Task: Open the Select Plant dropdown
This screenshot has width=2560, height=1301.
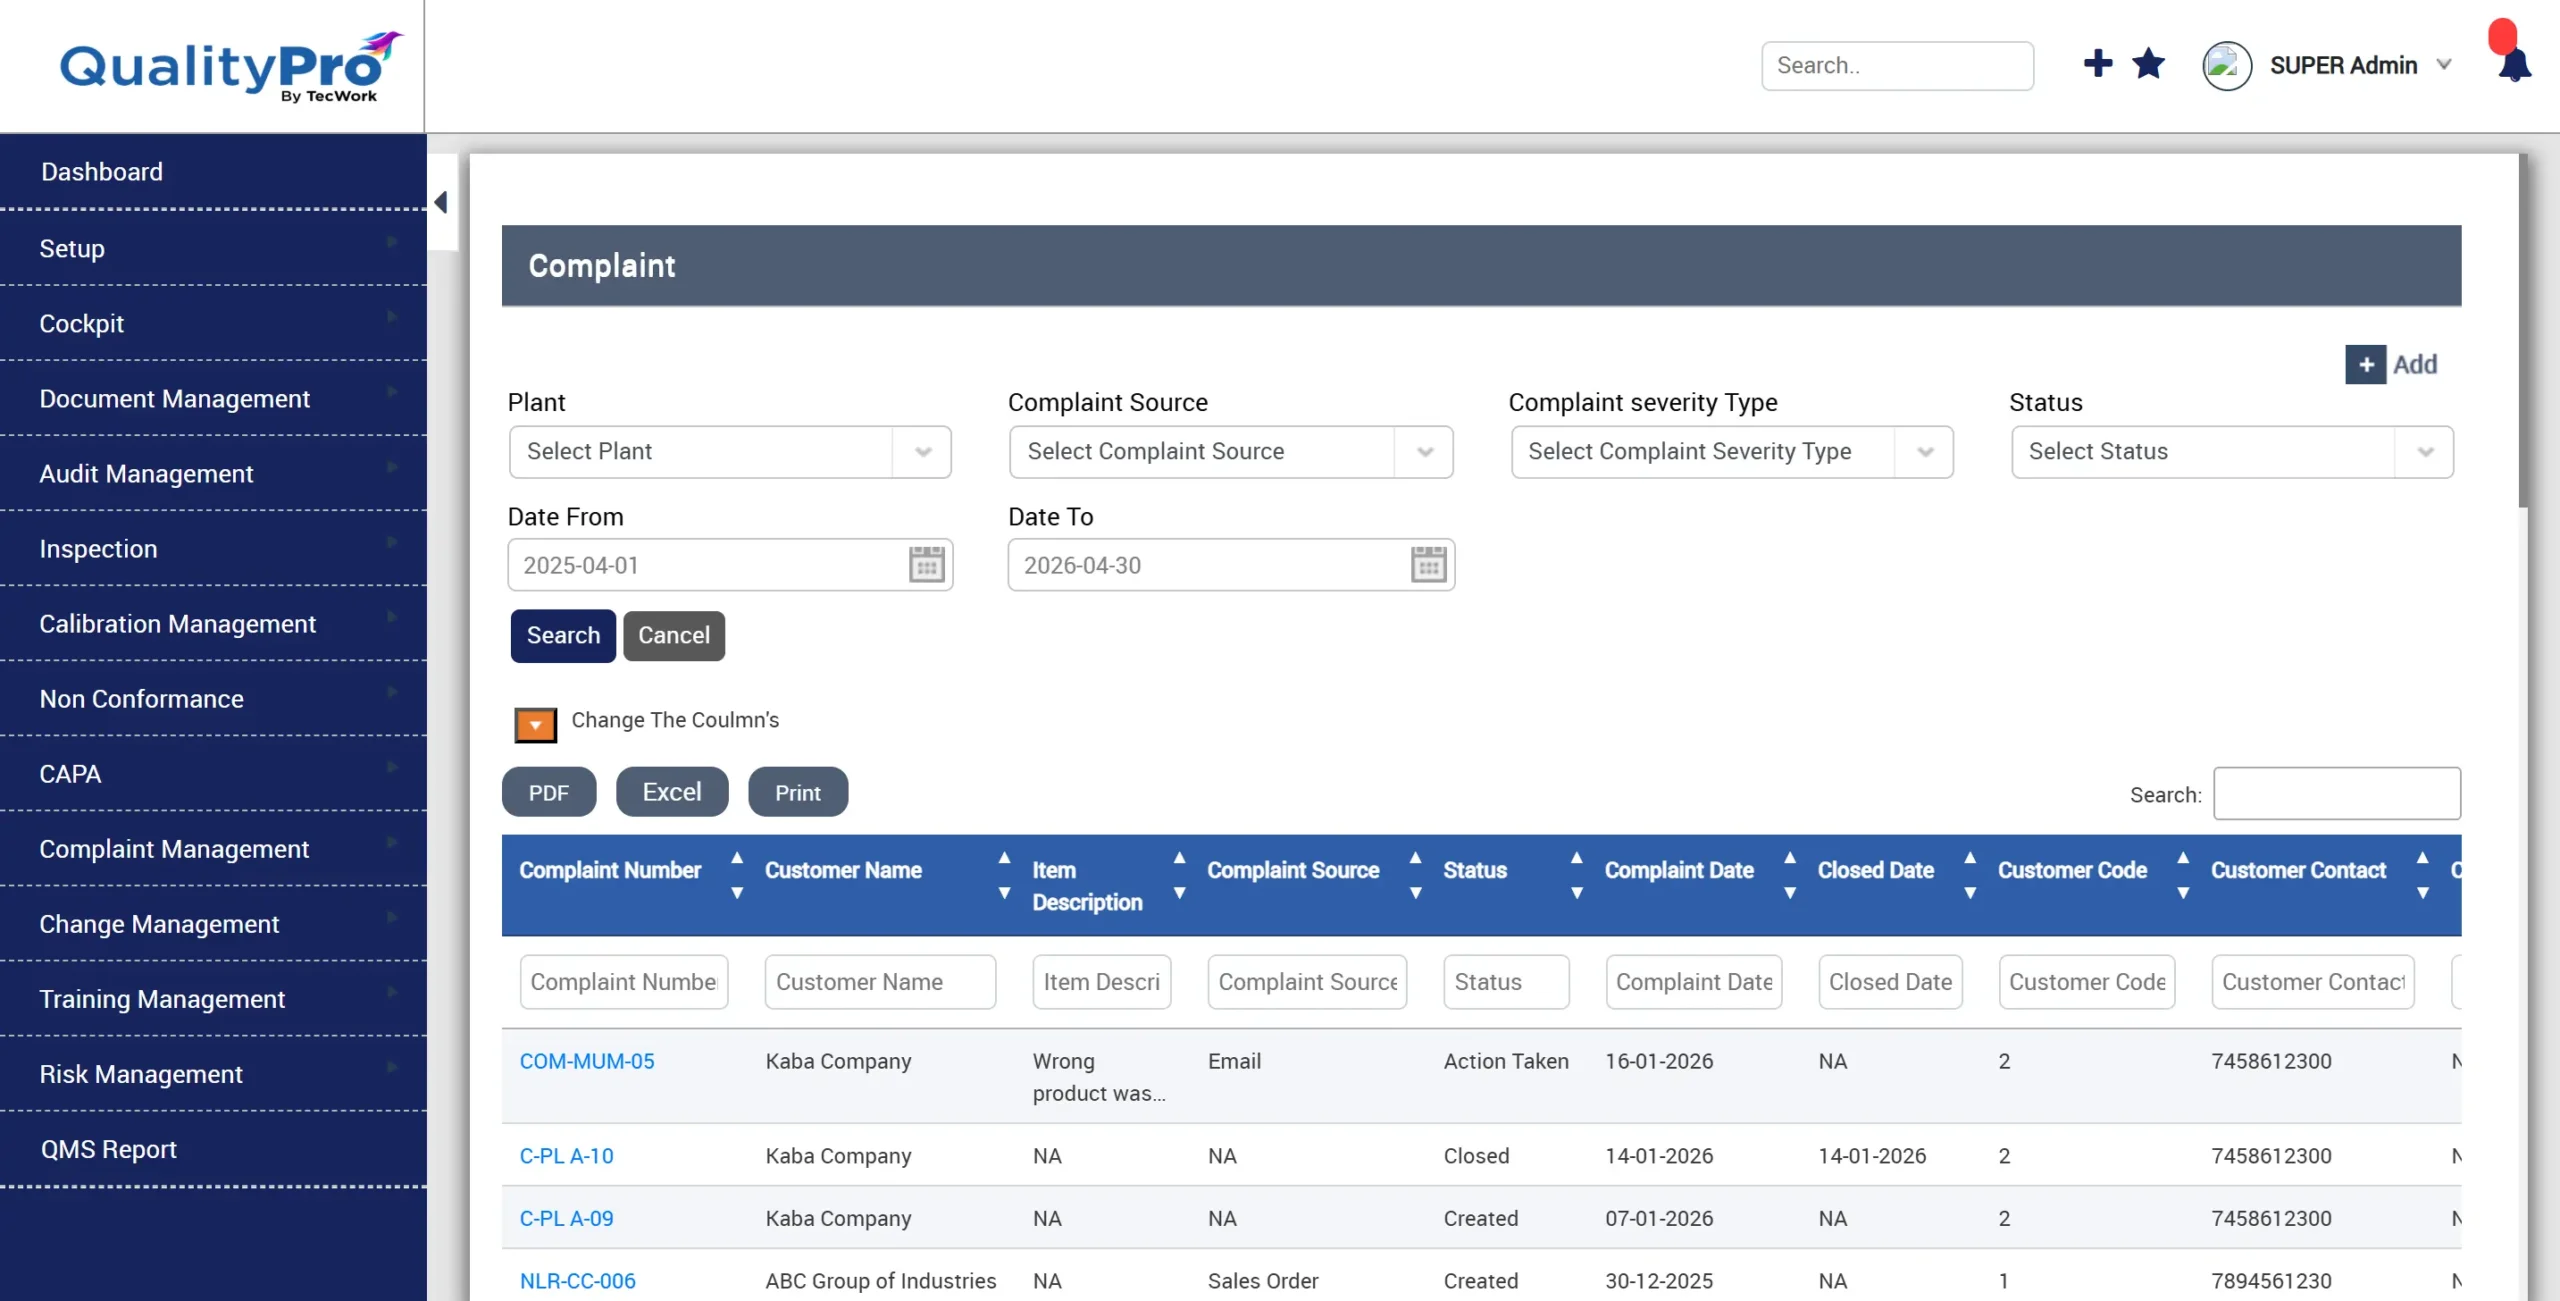Action: tap(730, 452)
